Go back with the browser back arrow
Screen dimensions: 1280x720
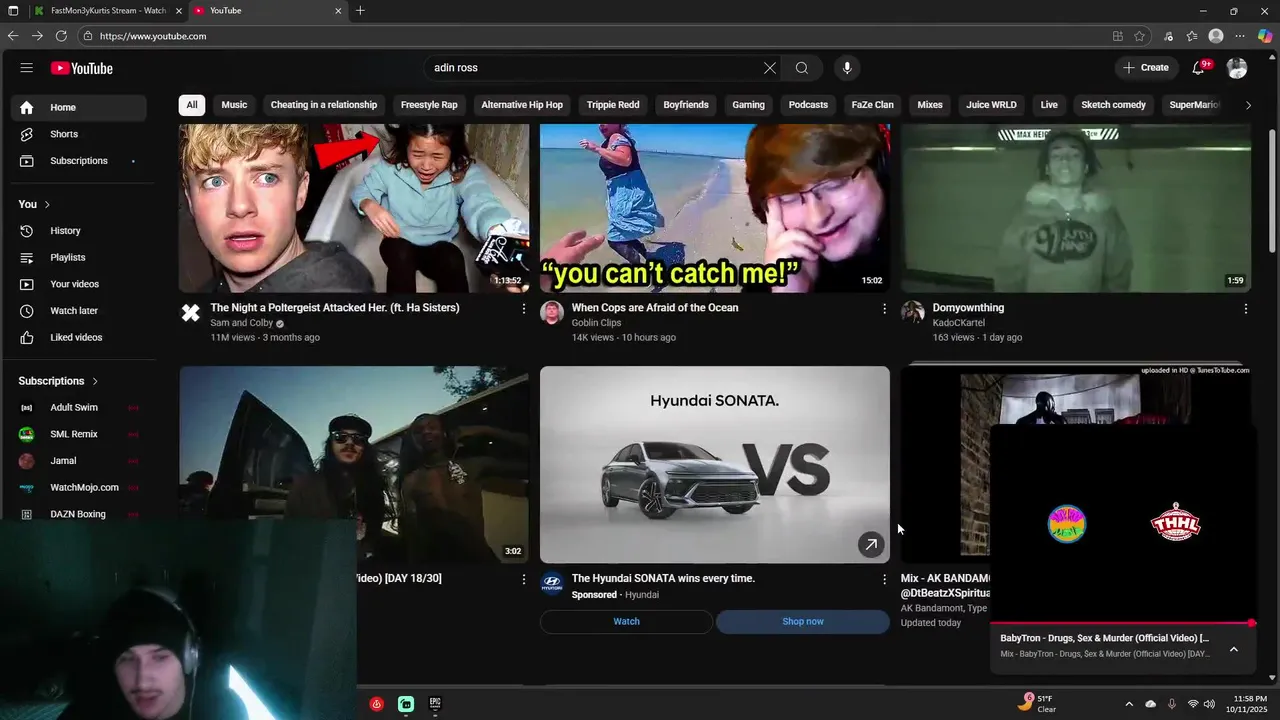[13, 36]
